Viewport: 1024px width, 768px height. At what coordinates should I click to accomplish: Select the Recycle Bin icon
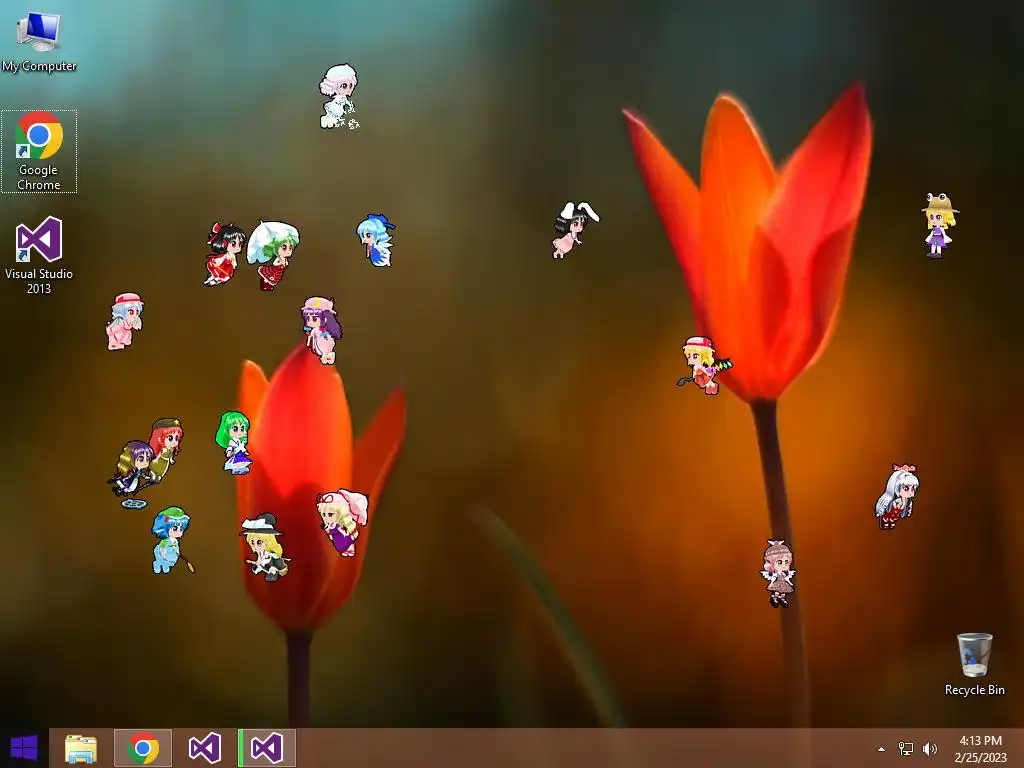coord(974,664)
